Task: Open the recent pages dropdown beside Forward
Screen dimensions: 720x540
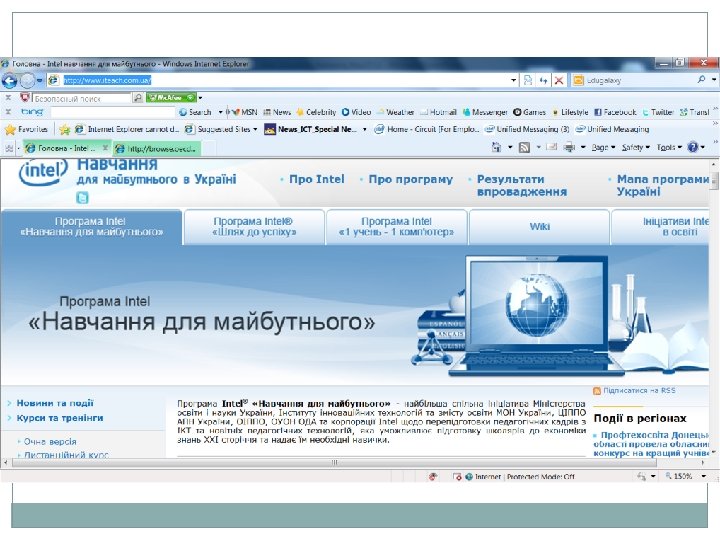Action: (40, 80)
